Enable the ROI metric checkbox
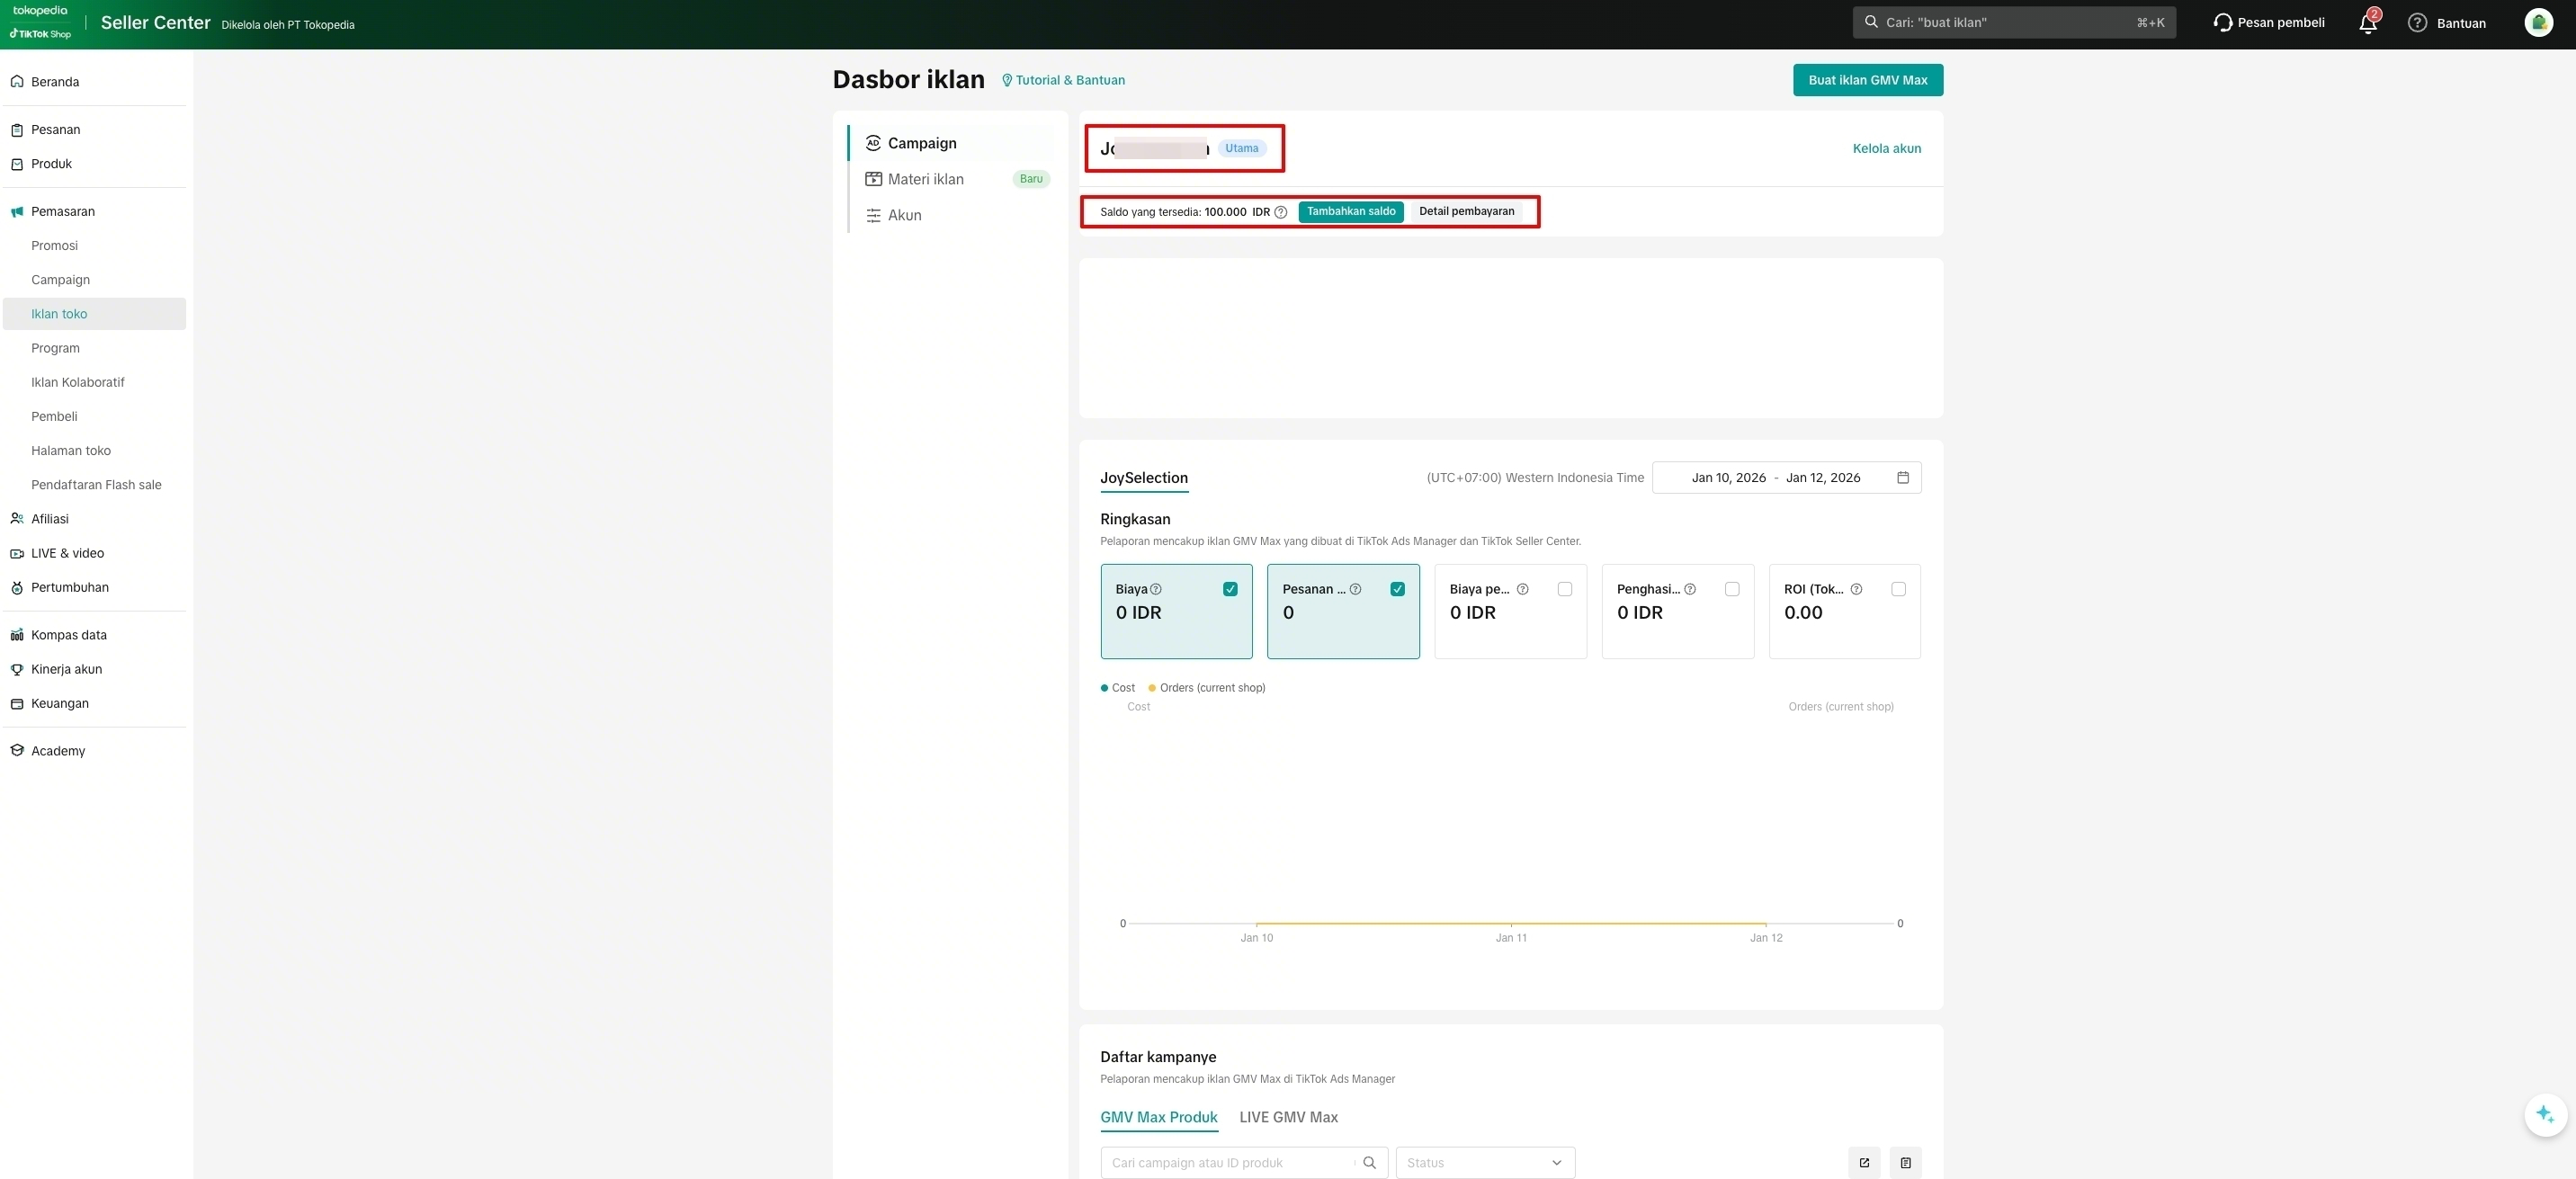 [x=1898, y=589]
